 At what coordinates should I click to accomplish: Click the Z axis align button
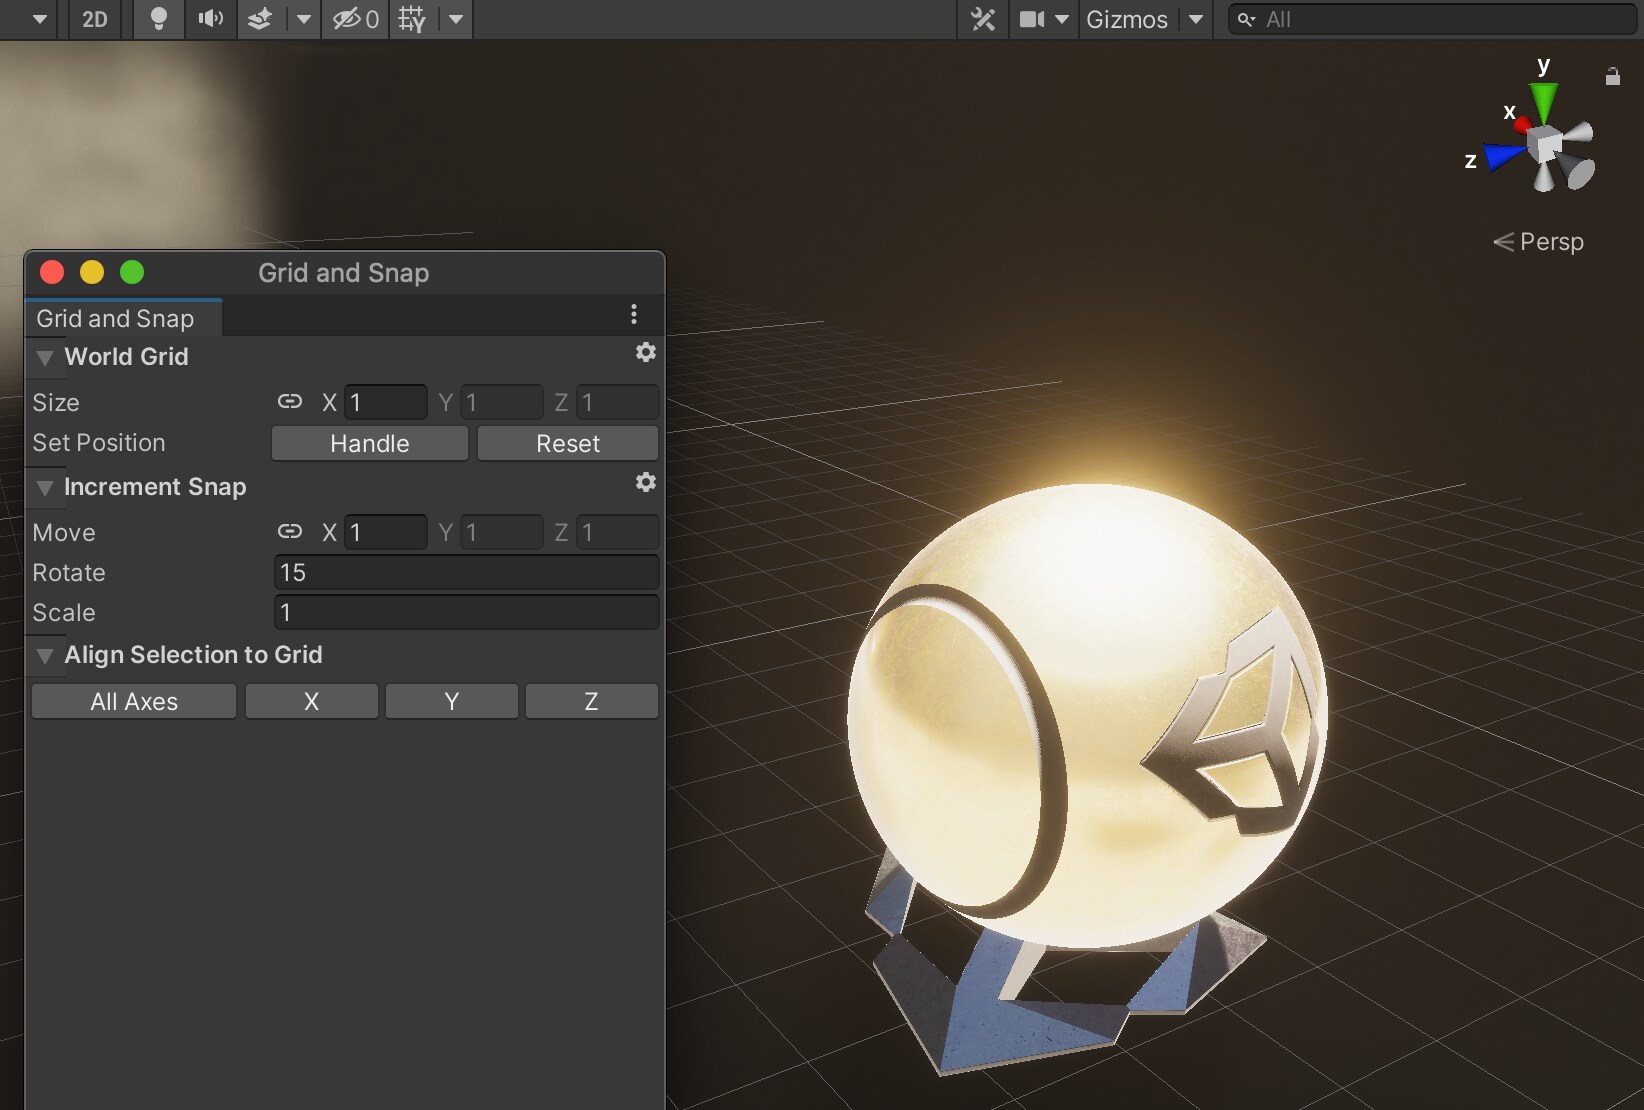[x=592, y=702]
